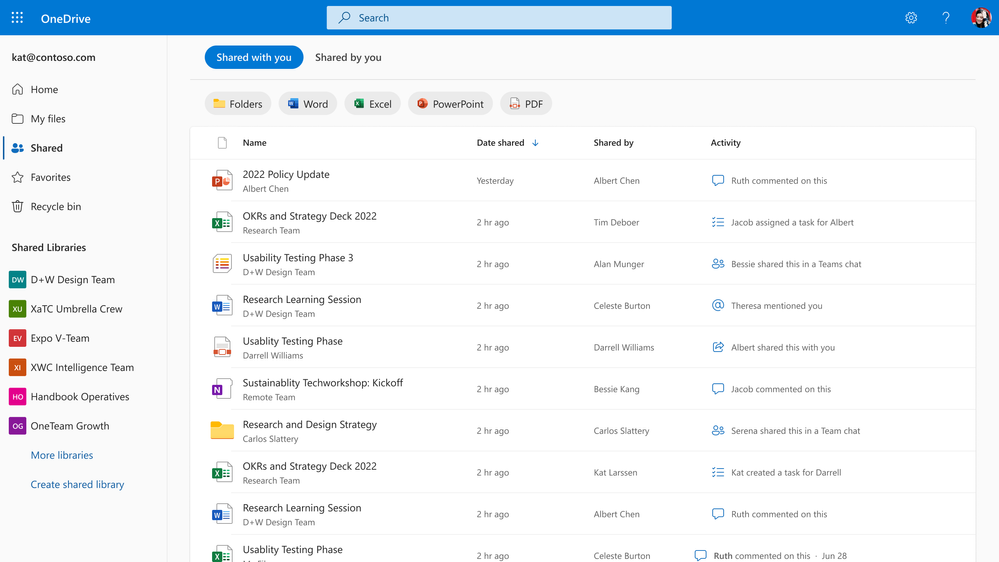Click 'Tim Deboer' in Shared by column
Screen dimensions: 999x562
pos(616,222)
